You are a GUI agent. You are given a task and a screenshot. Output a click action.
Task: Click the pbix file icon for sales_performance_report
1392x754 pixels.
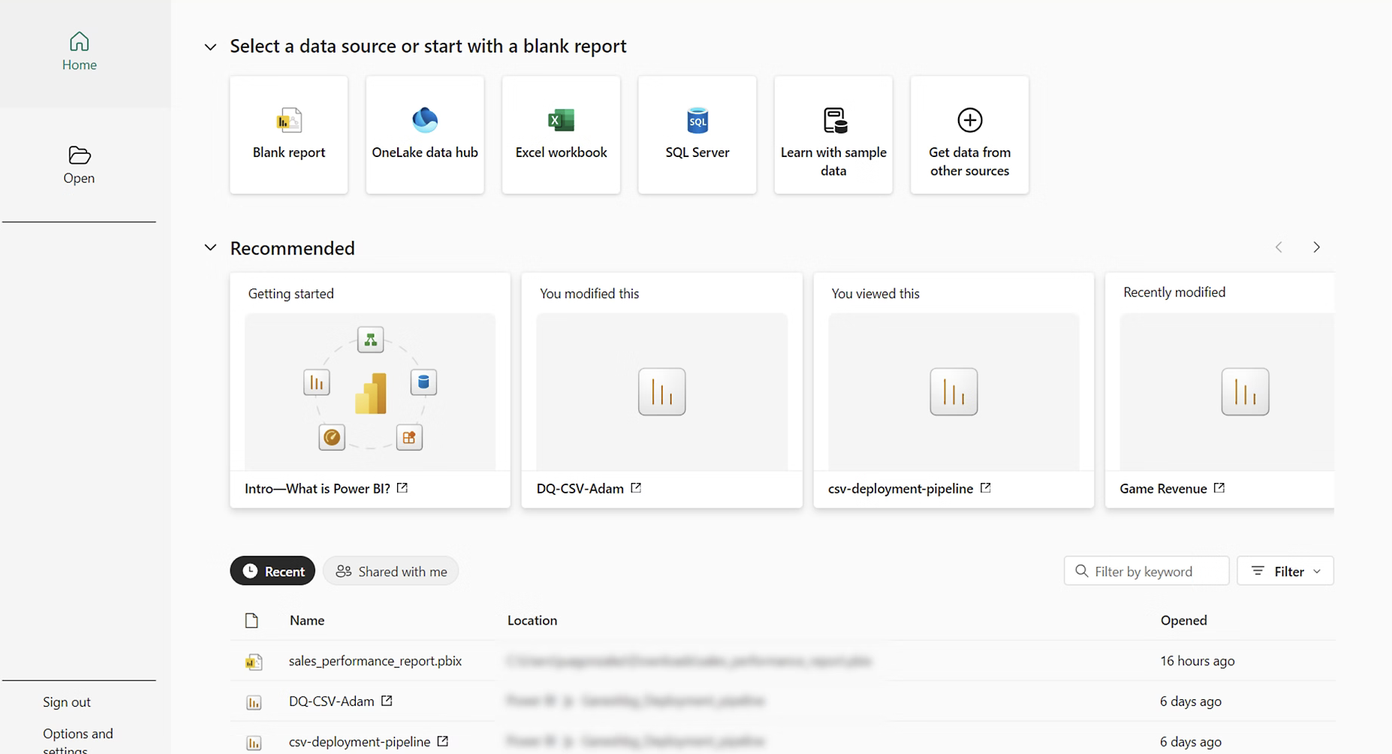point(254,662)
